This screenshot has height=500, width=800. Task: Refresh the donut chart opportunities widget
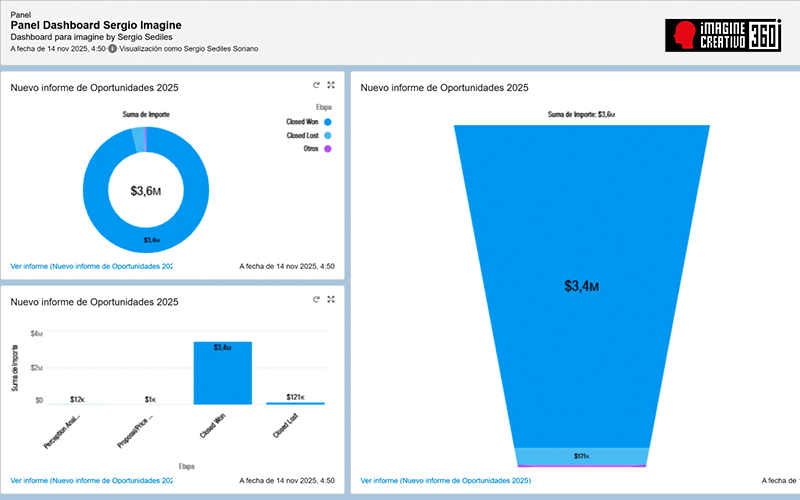click(x=316, y=87)
